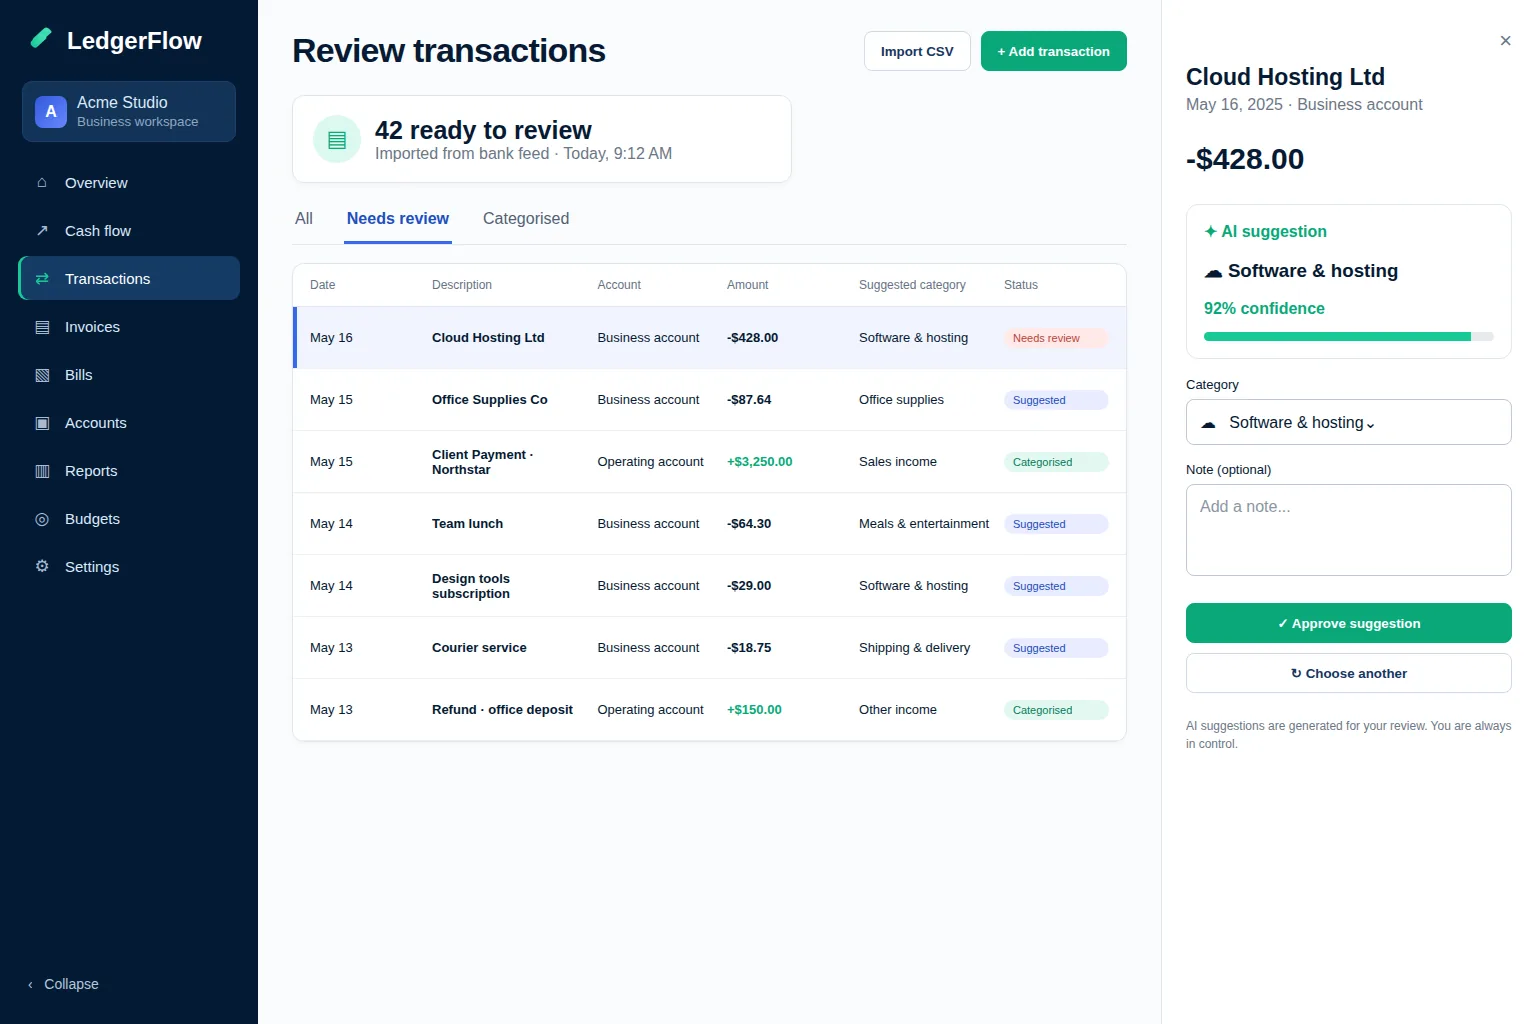The height and width of the screenshot is (1024, 1536).
Task: Click the Transactions swap-arrows icon
Action: pyautogui.click(x=42, y=279)
